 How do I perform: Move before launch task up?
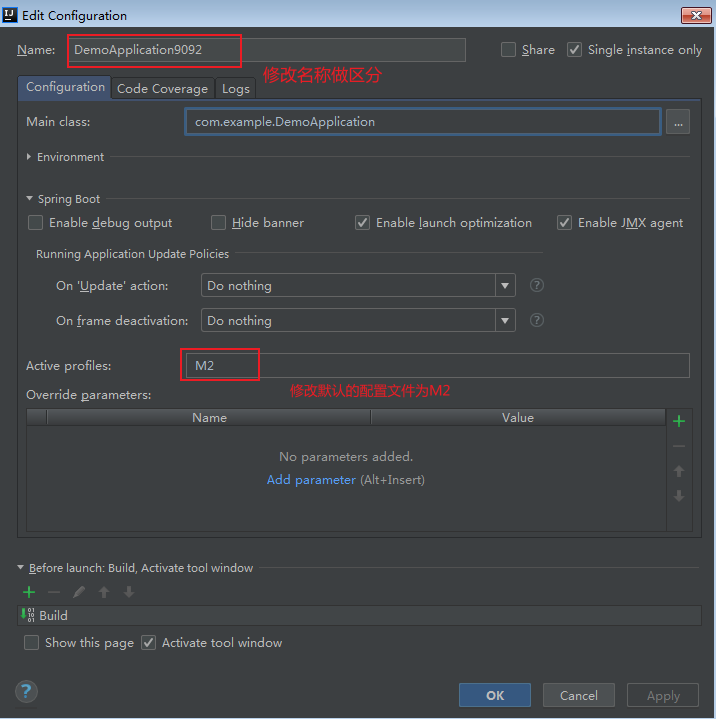pos(104,592)
